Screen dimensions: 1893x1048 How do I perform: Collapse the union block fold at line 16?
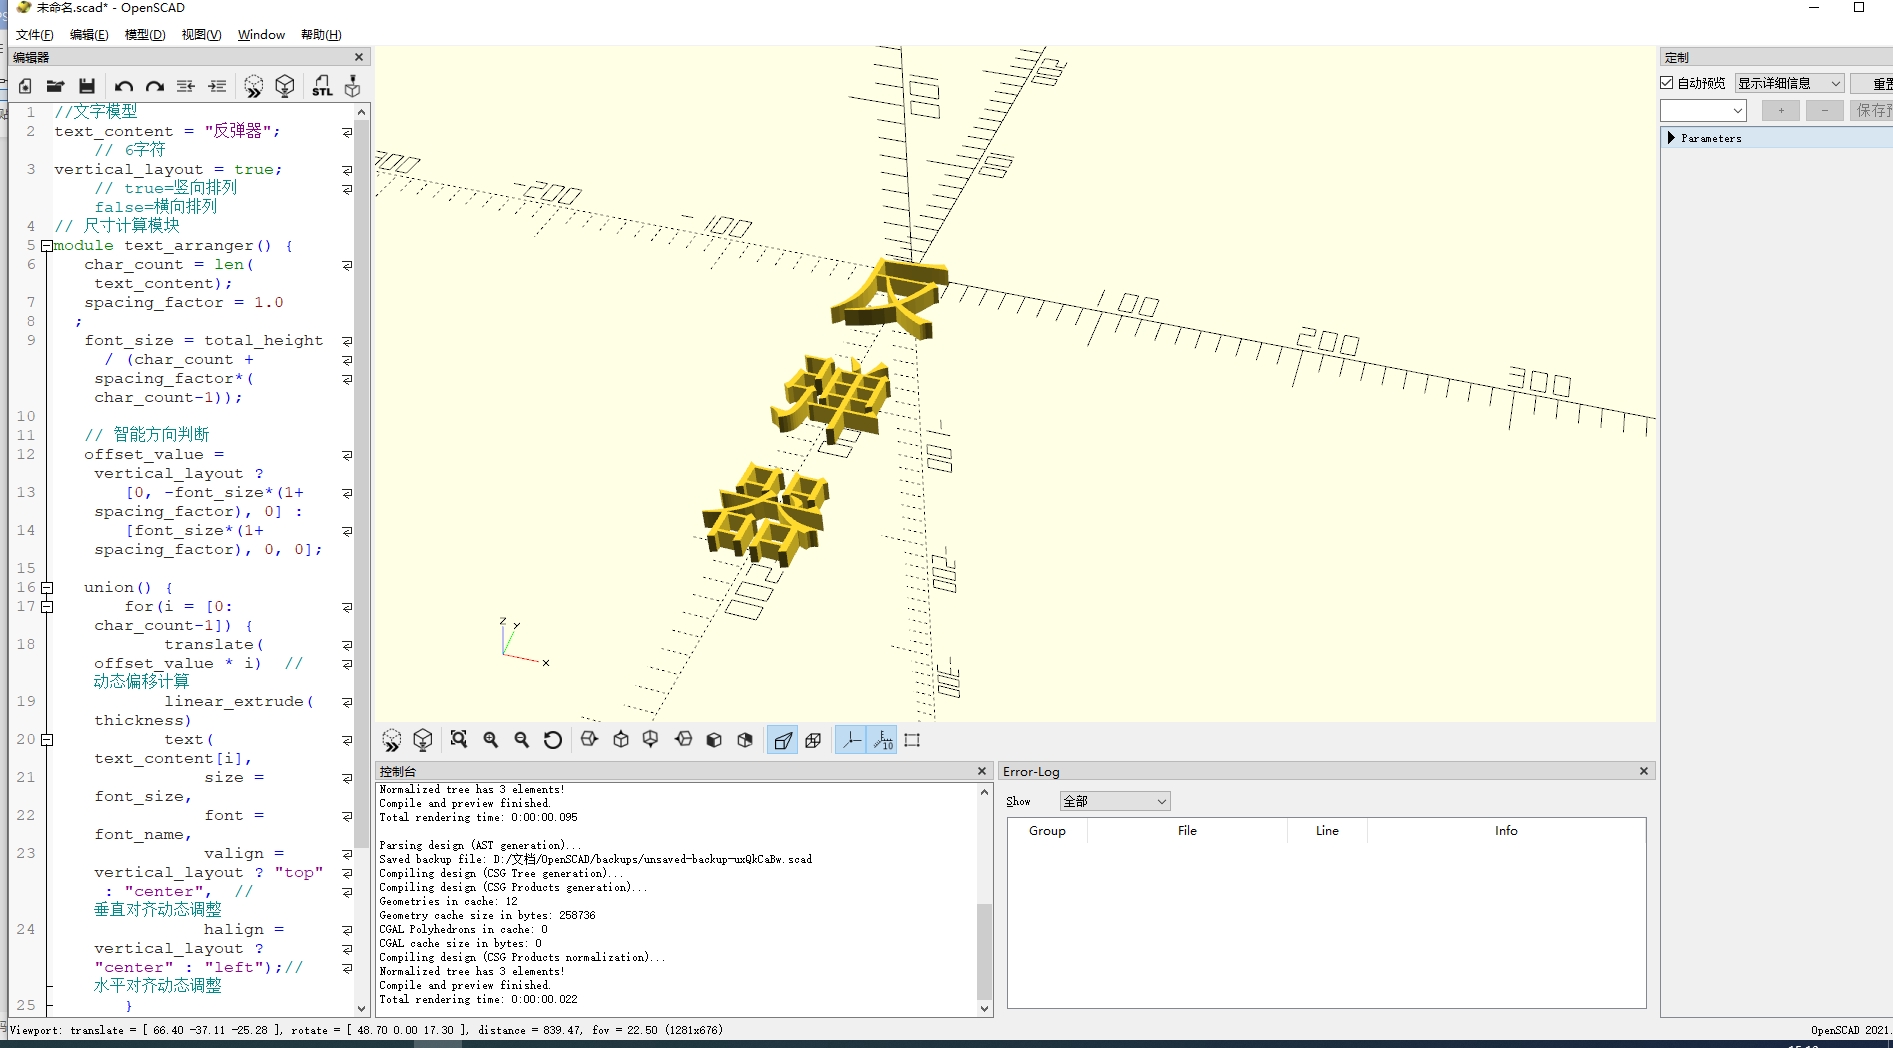pos(47,588)
